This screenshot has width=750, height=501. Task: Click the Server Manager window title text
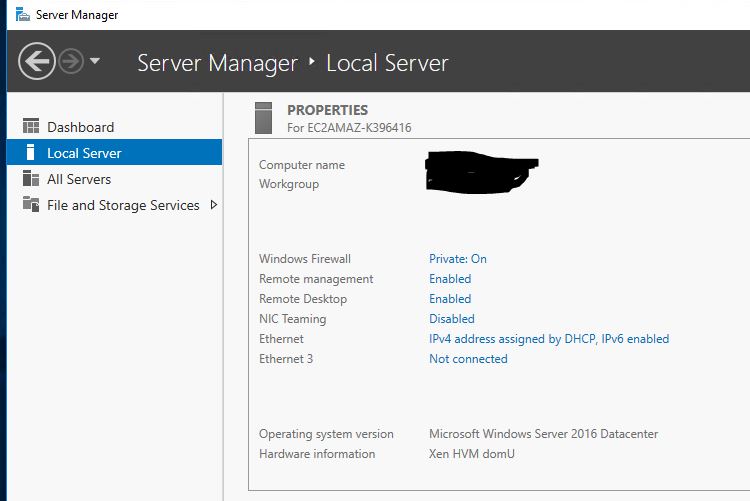[77, 15]
